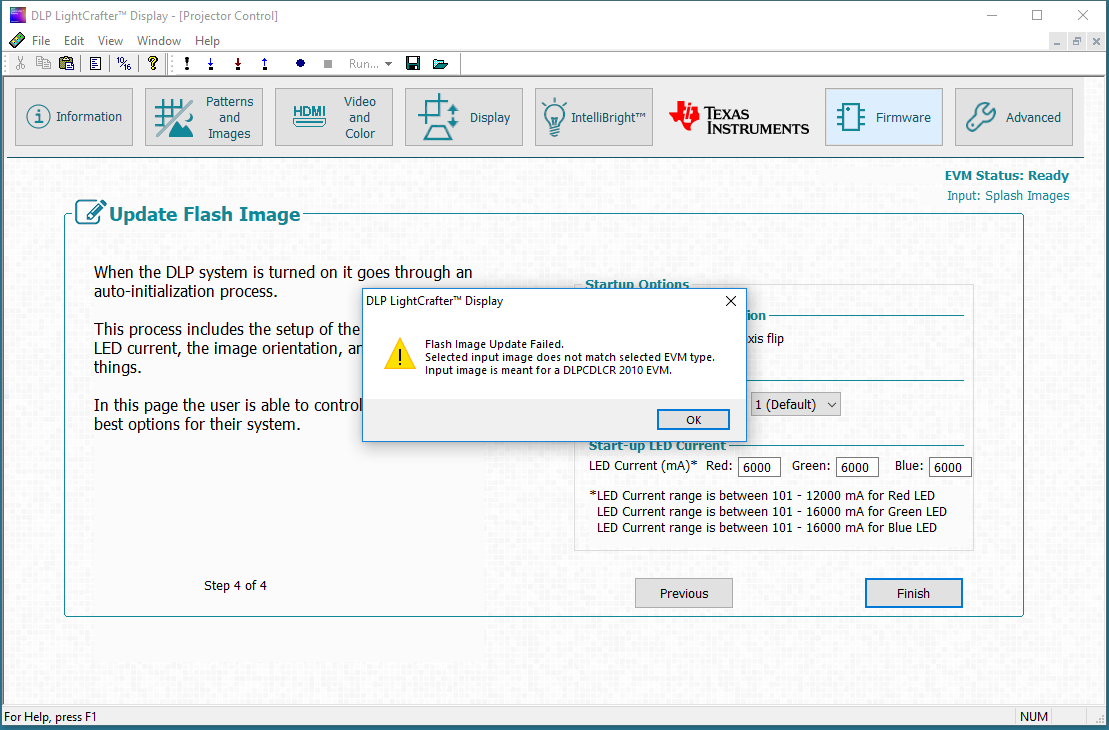The width and height of the screenshot is (1109, 730).
Task: Click the Texas Instruments logo
Action: (x=738, y=117)
